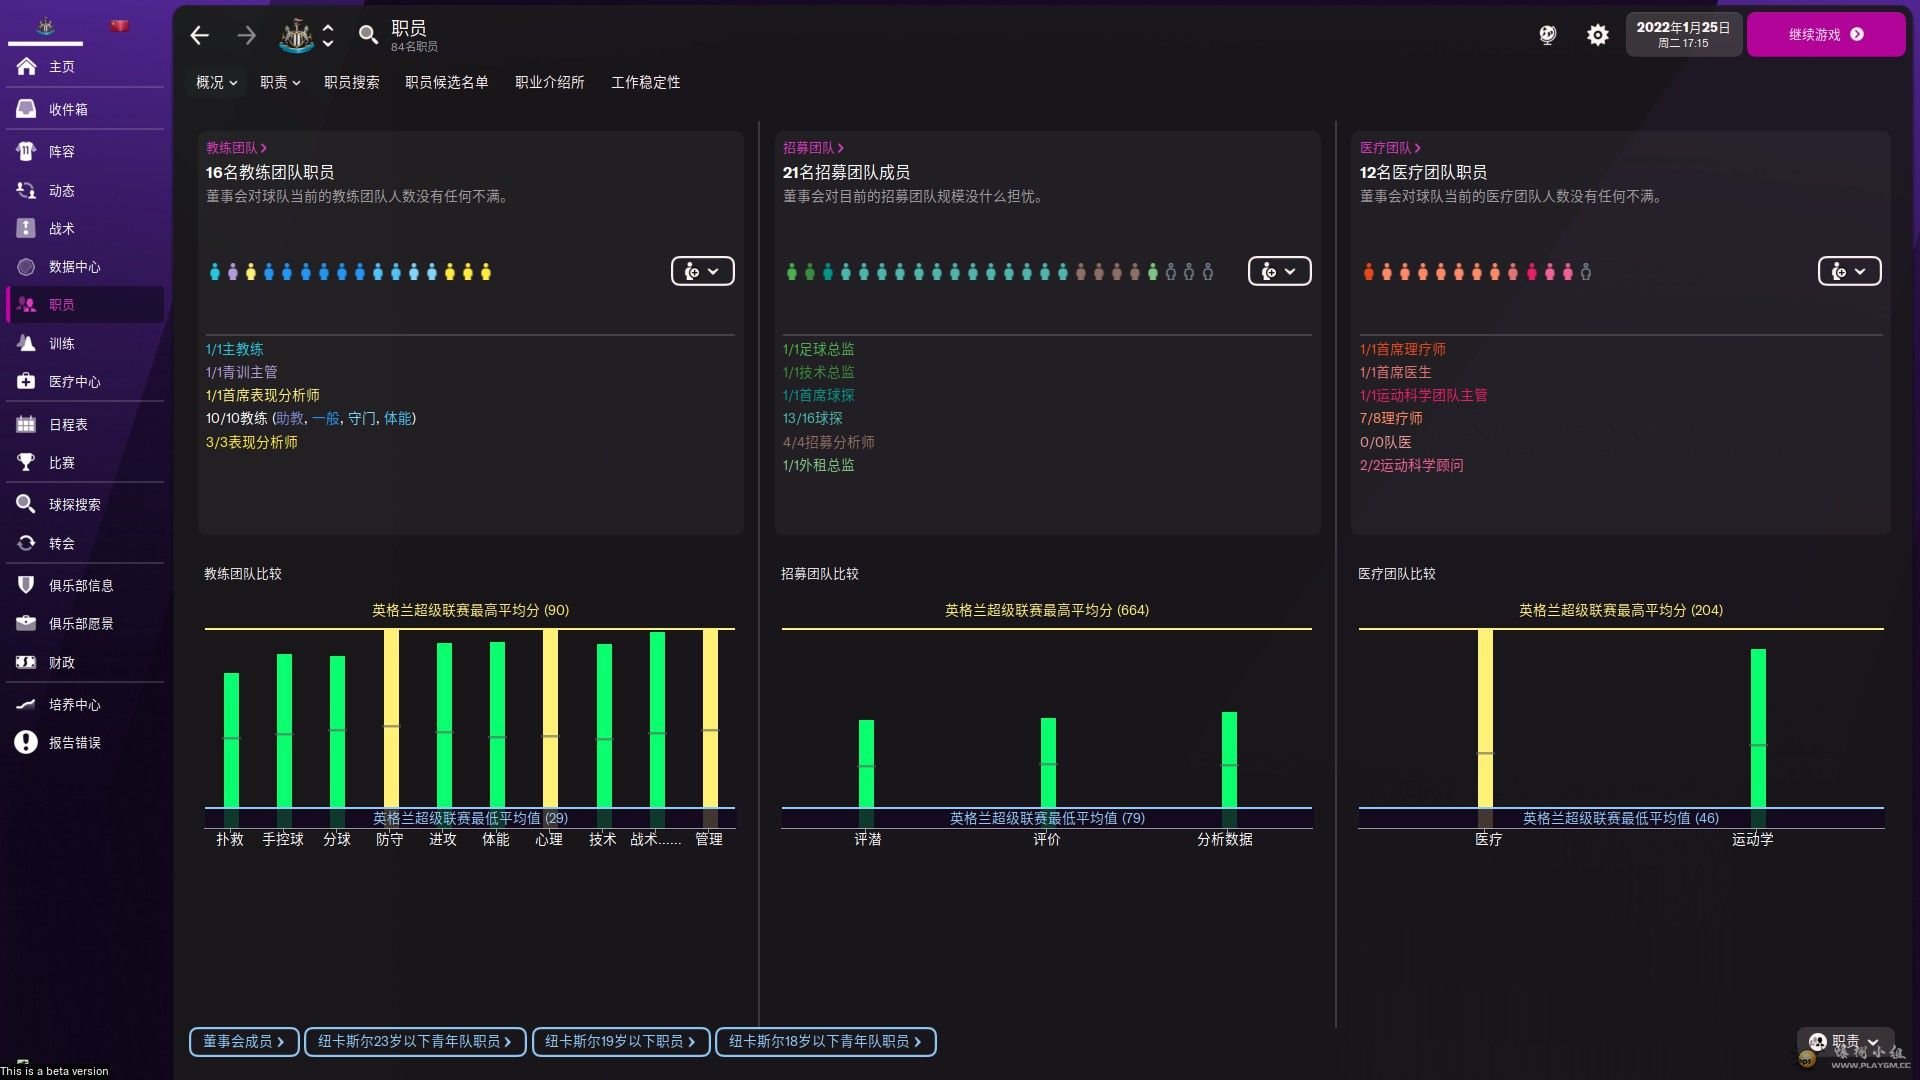Open 纽卡斯尔19岁以下职员 button
1920x1080 pixels.
click(621, 1042)
